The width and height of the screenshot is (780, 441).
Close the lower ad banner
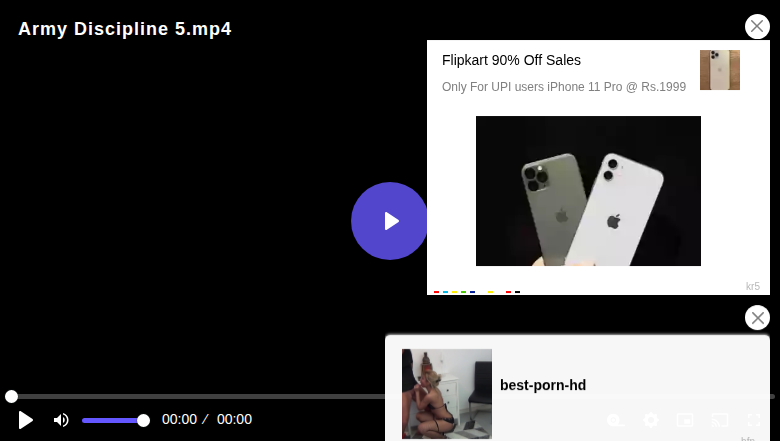coord(757,318)
